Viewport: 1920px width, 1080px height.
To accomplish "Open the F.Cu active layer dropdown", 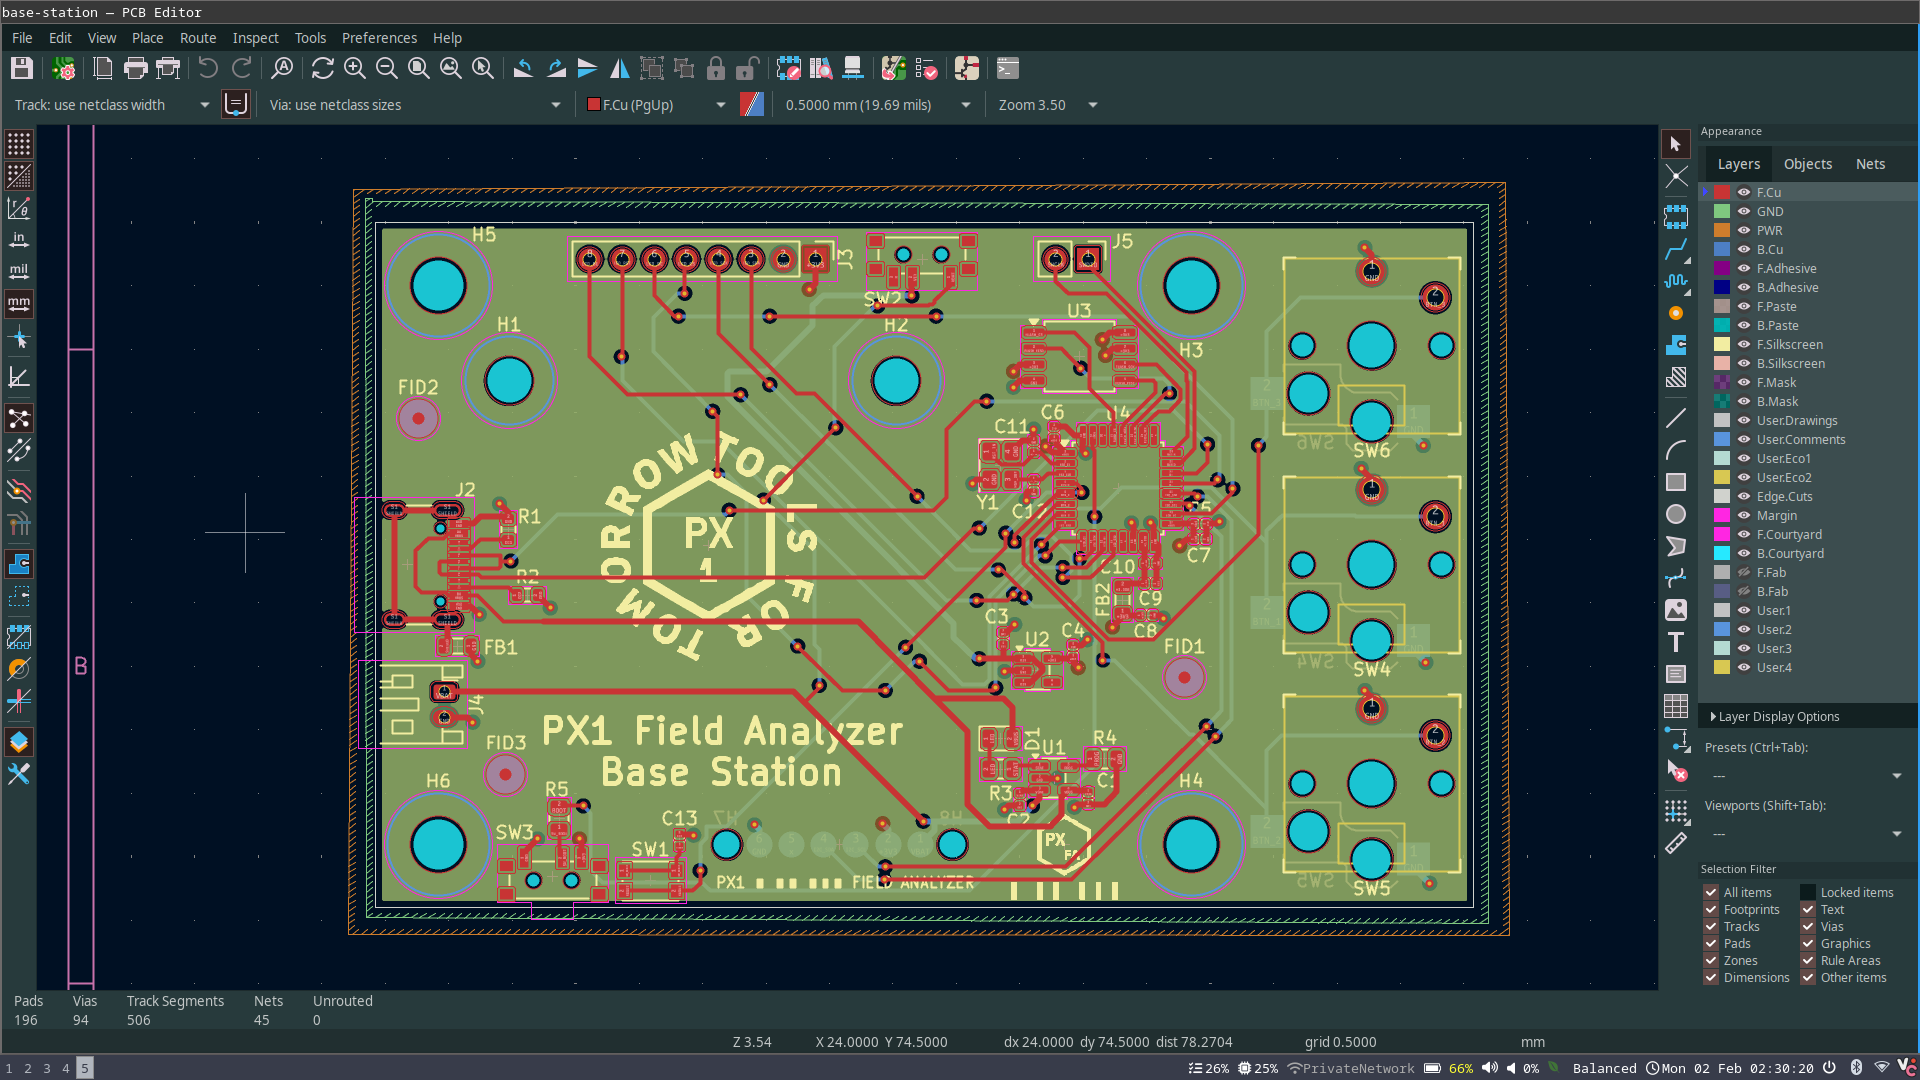I will pyautogui.click(x=720, y=105).
